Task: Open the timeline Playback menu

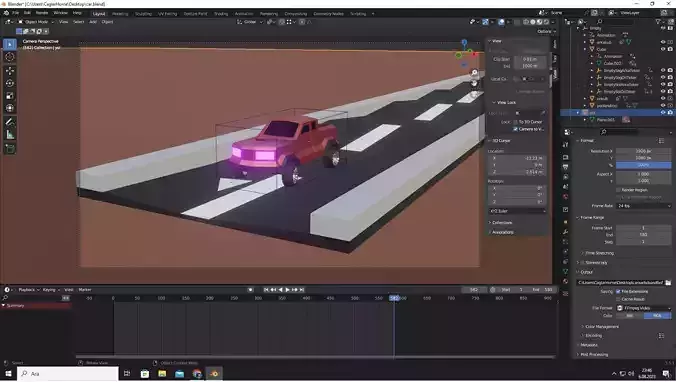Action: click(28, 290)
